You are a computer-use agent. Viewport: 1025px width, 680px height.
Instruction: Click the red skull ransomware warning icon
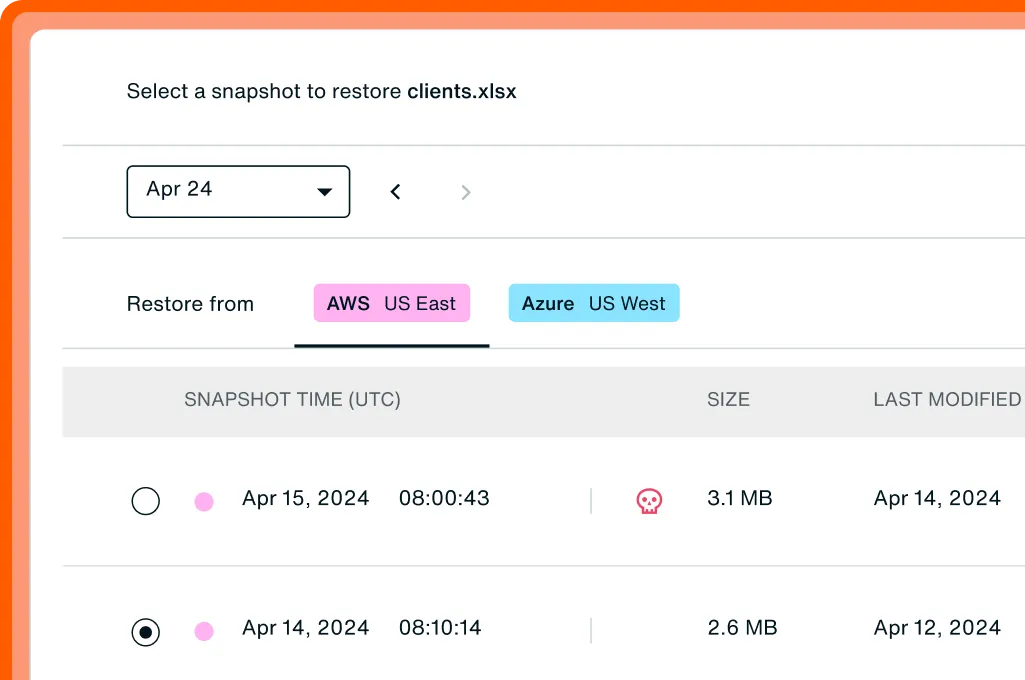[x=649, y=501]
